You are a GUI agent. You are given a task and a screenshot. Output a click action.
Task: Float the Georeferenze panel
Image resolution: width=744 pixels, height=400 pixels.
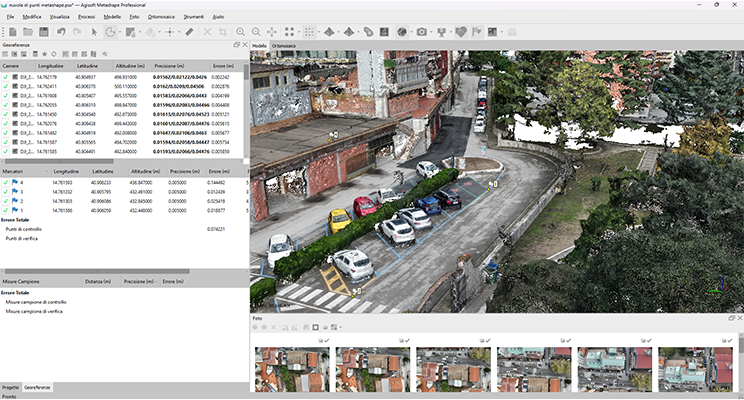coord(236,45)
